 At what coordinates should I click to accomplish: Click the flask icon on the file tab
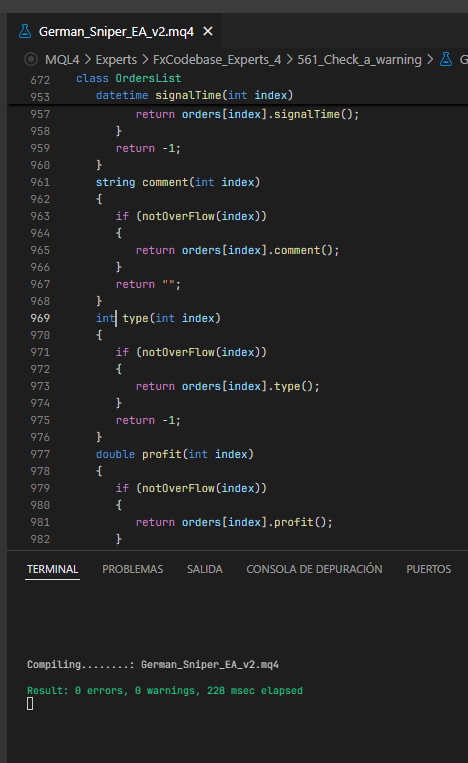click(x=25, y=32)
